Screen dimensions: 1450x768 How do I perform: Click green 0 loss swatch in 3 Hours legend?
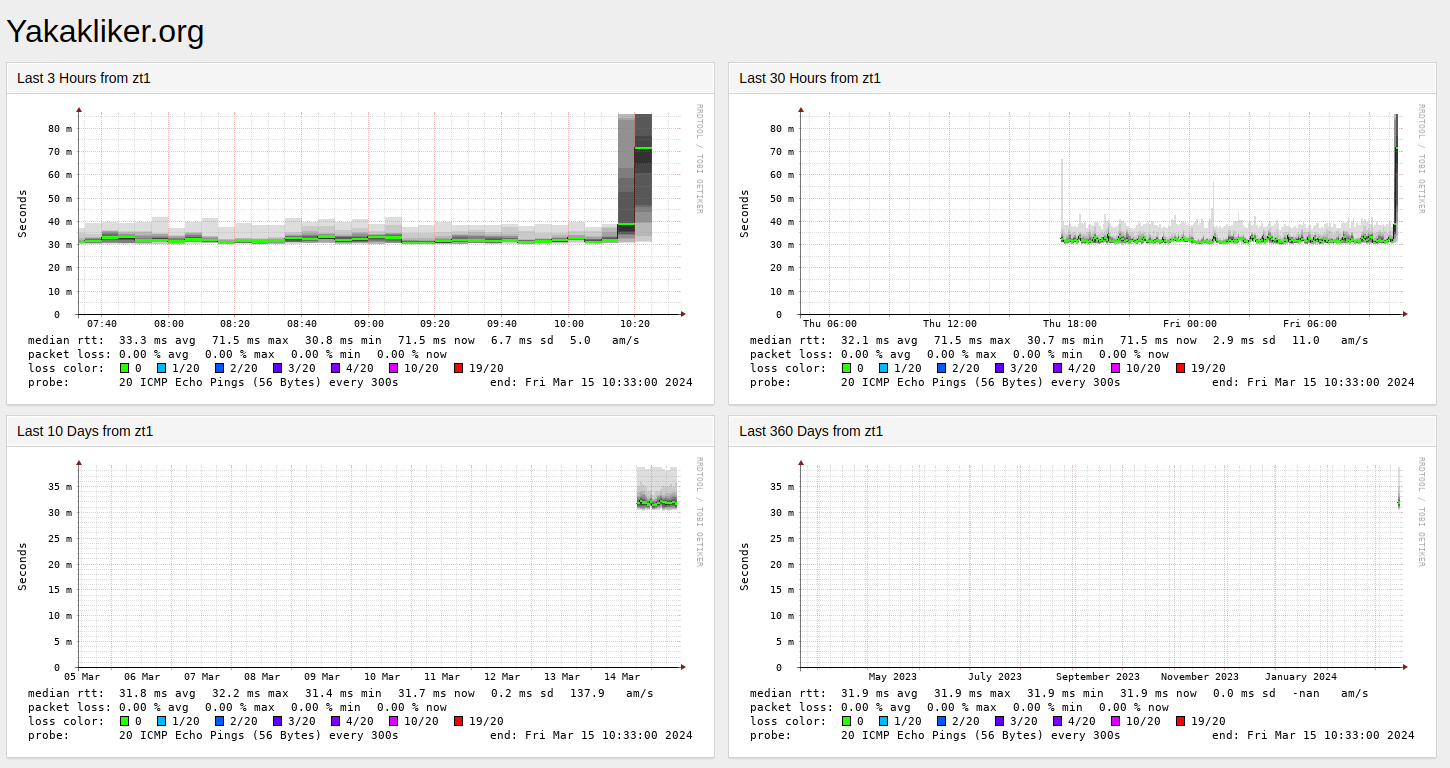[124, 368]
